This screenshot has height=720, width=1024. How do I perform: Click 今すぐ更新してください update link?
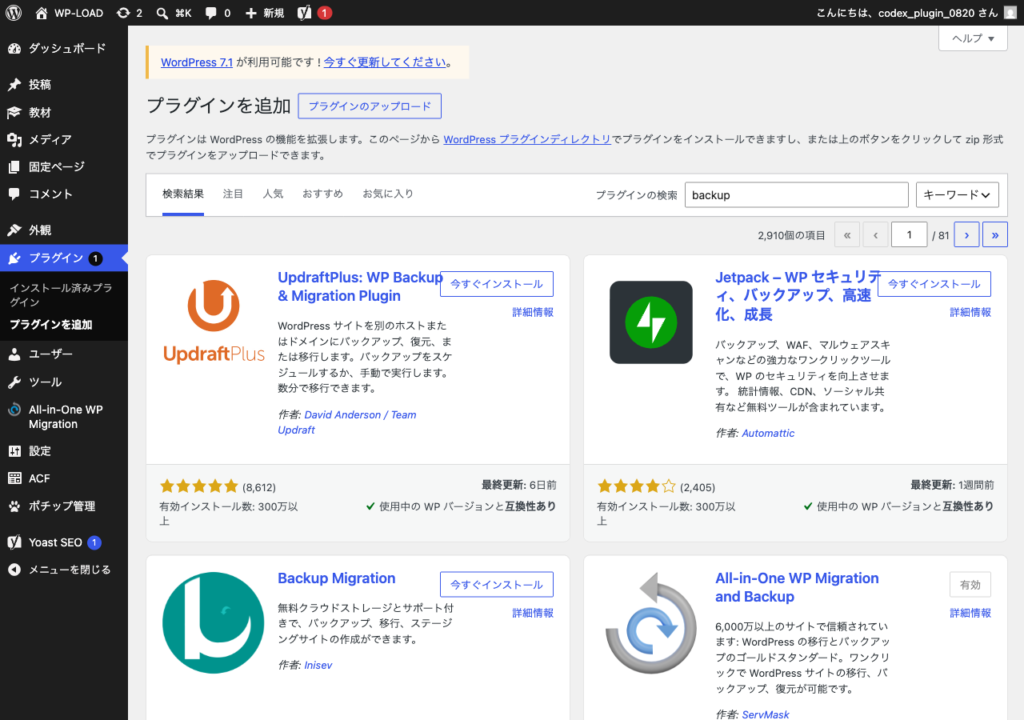pyautogui.click(x=385, y=62)
